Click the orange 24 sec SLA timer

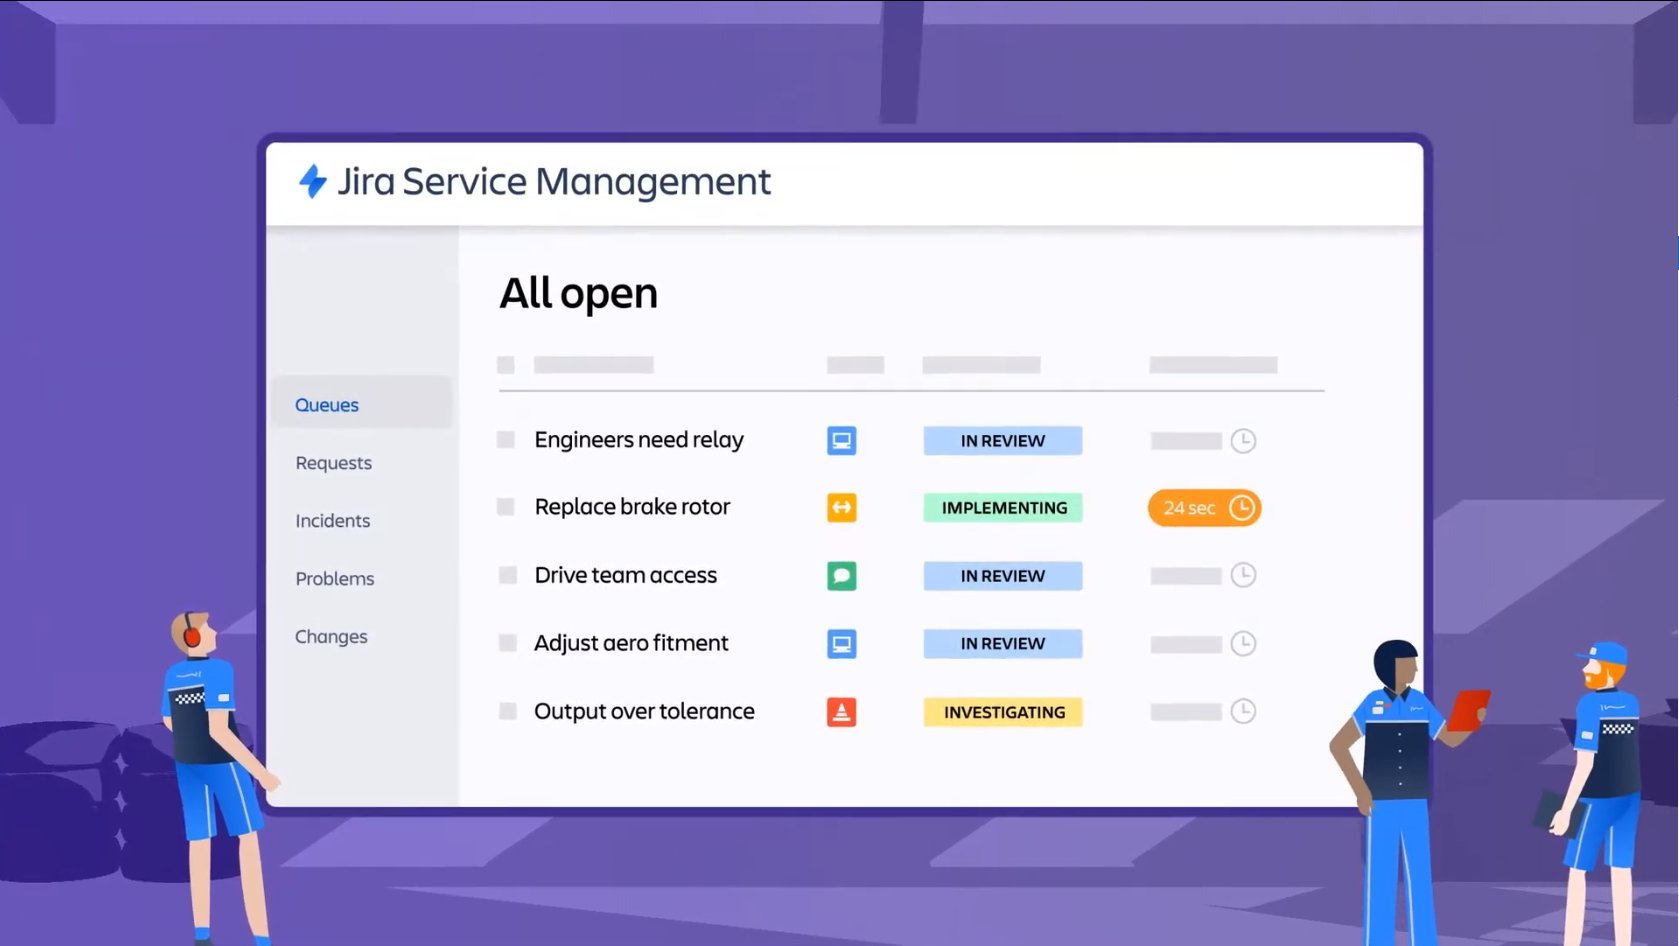pos(1202,508)
